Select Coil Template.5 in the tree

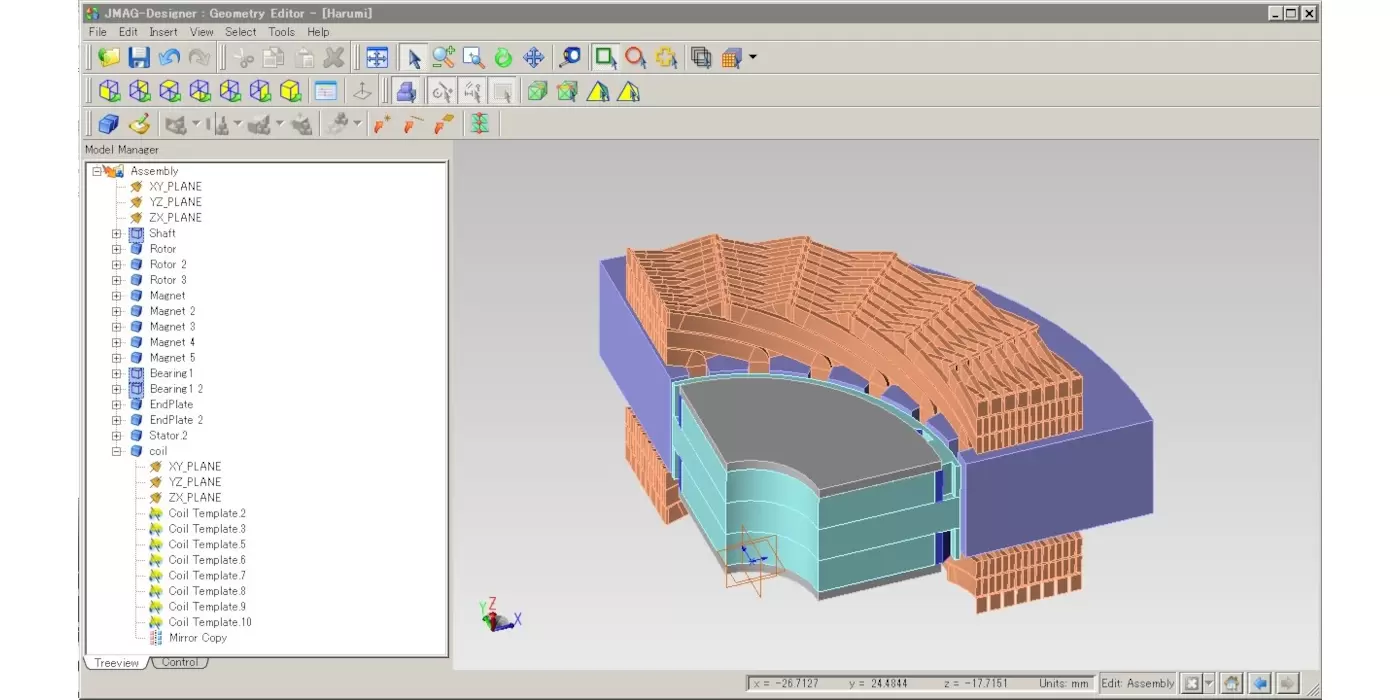[206, 545]
